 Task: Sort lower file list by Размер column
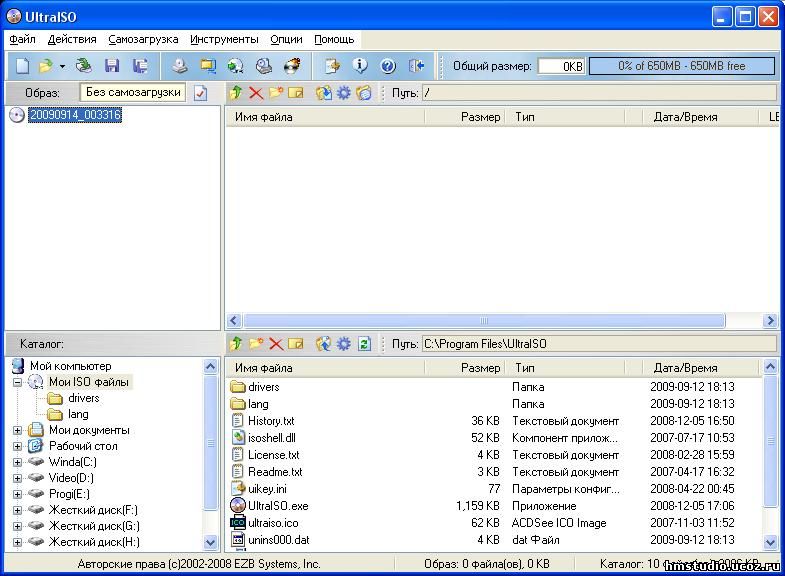click(x=465, y=368)
